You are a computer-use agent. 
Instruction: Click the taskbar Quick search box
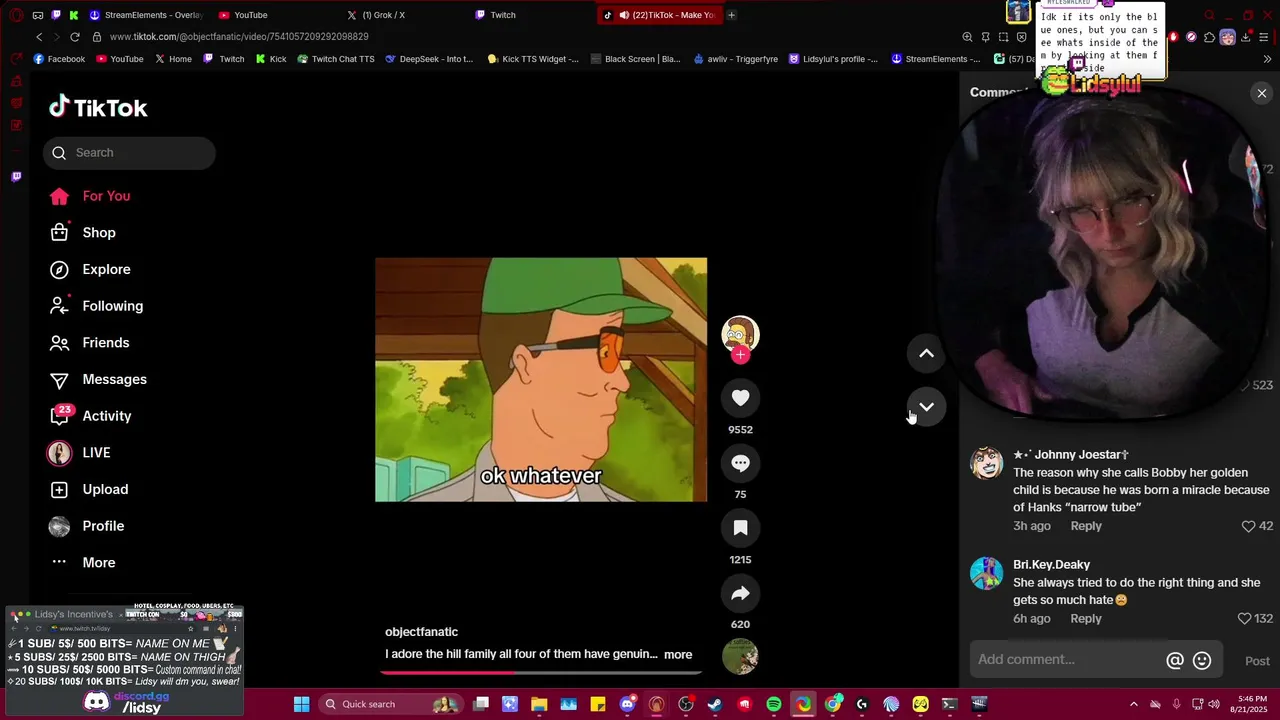(392, 704)
